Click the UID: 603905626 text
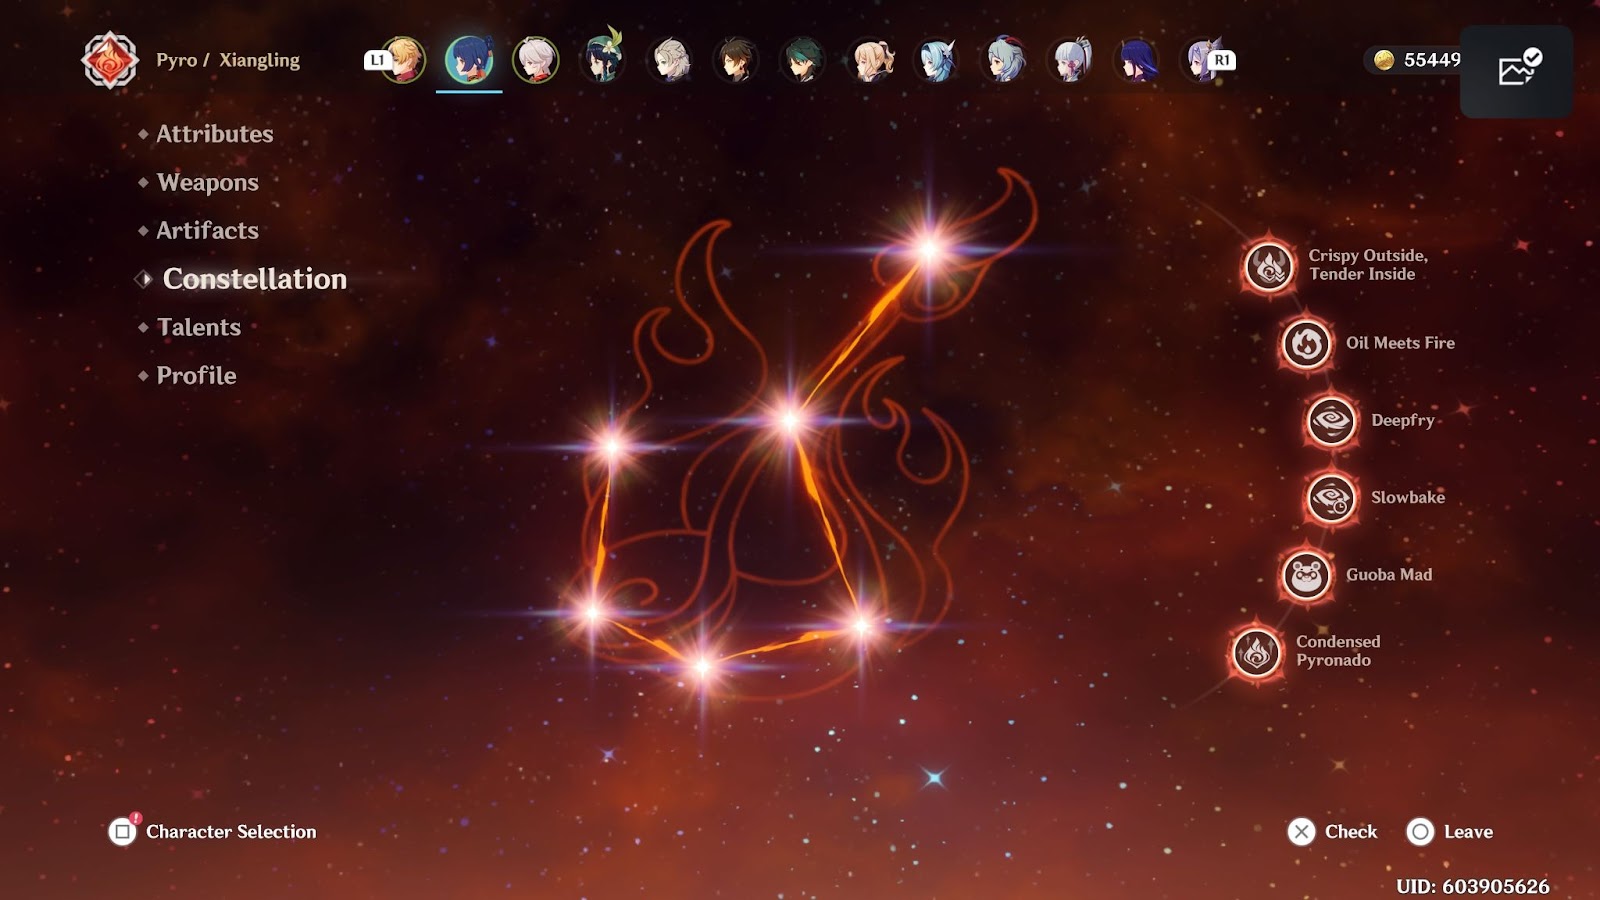Screen dimensions: 1600x900 (1473, 886)
